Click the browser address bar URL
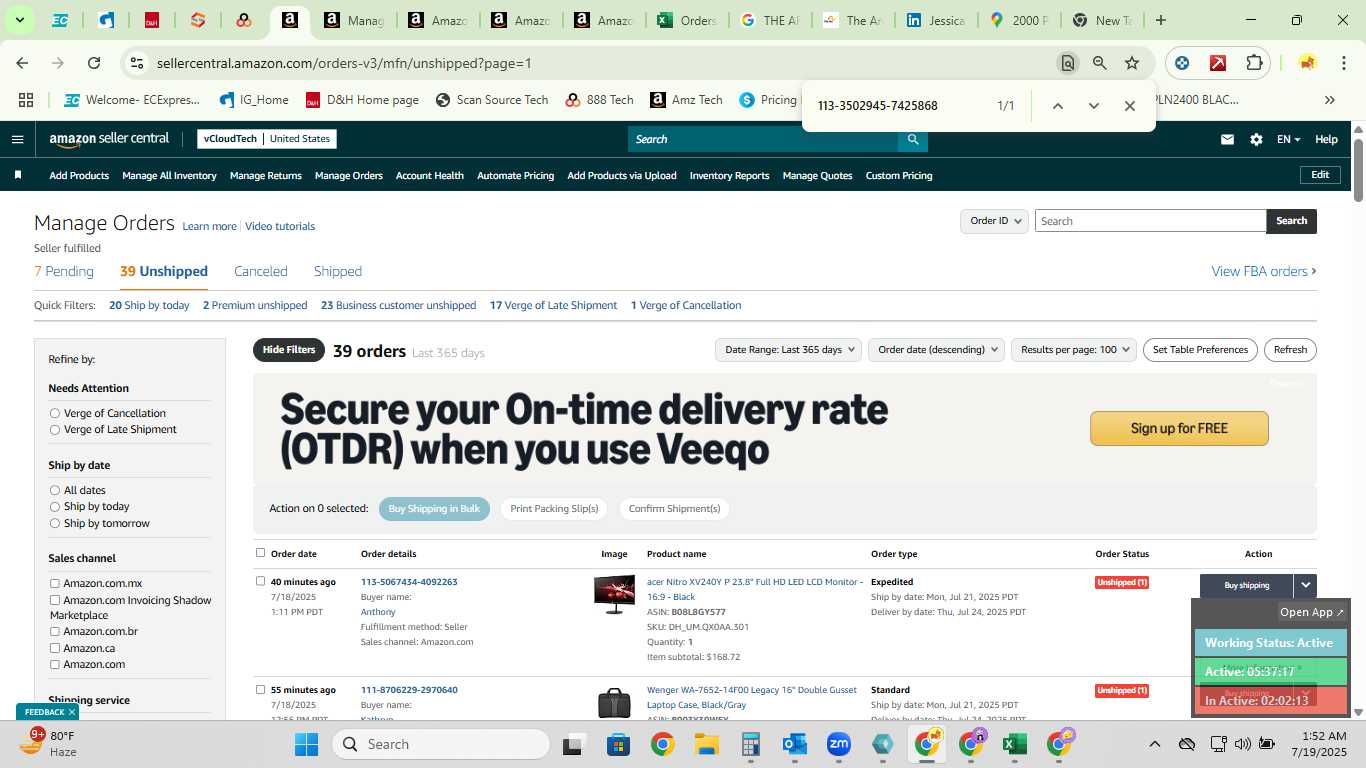This screenshot has height=768, width=1366. [344, 63]
